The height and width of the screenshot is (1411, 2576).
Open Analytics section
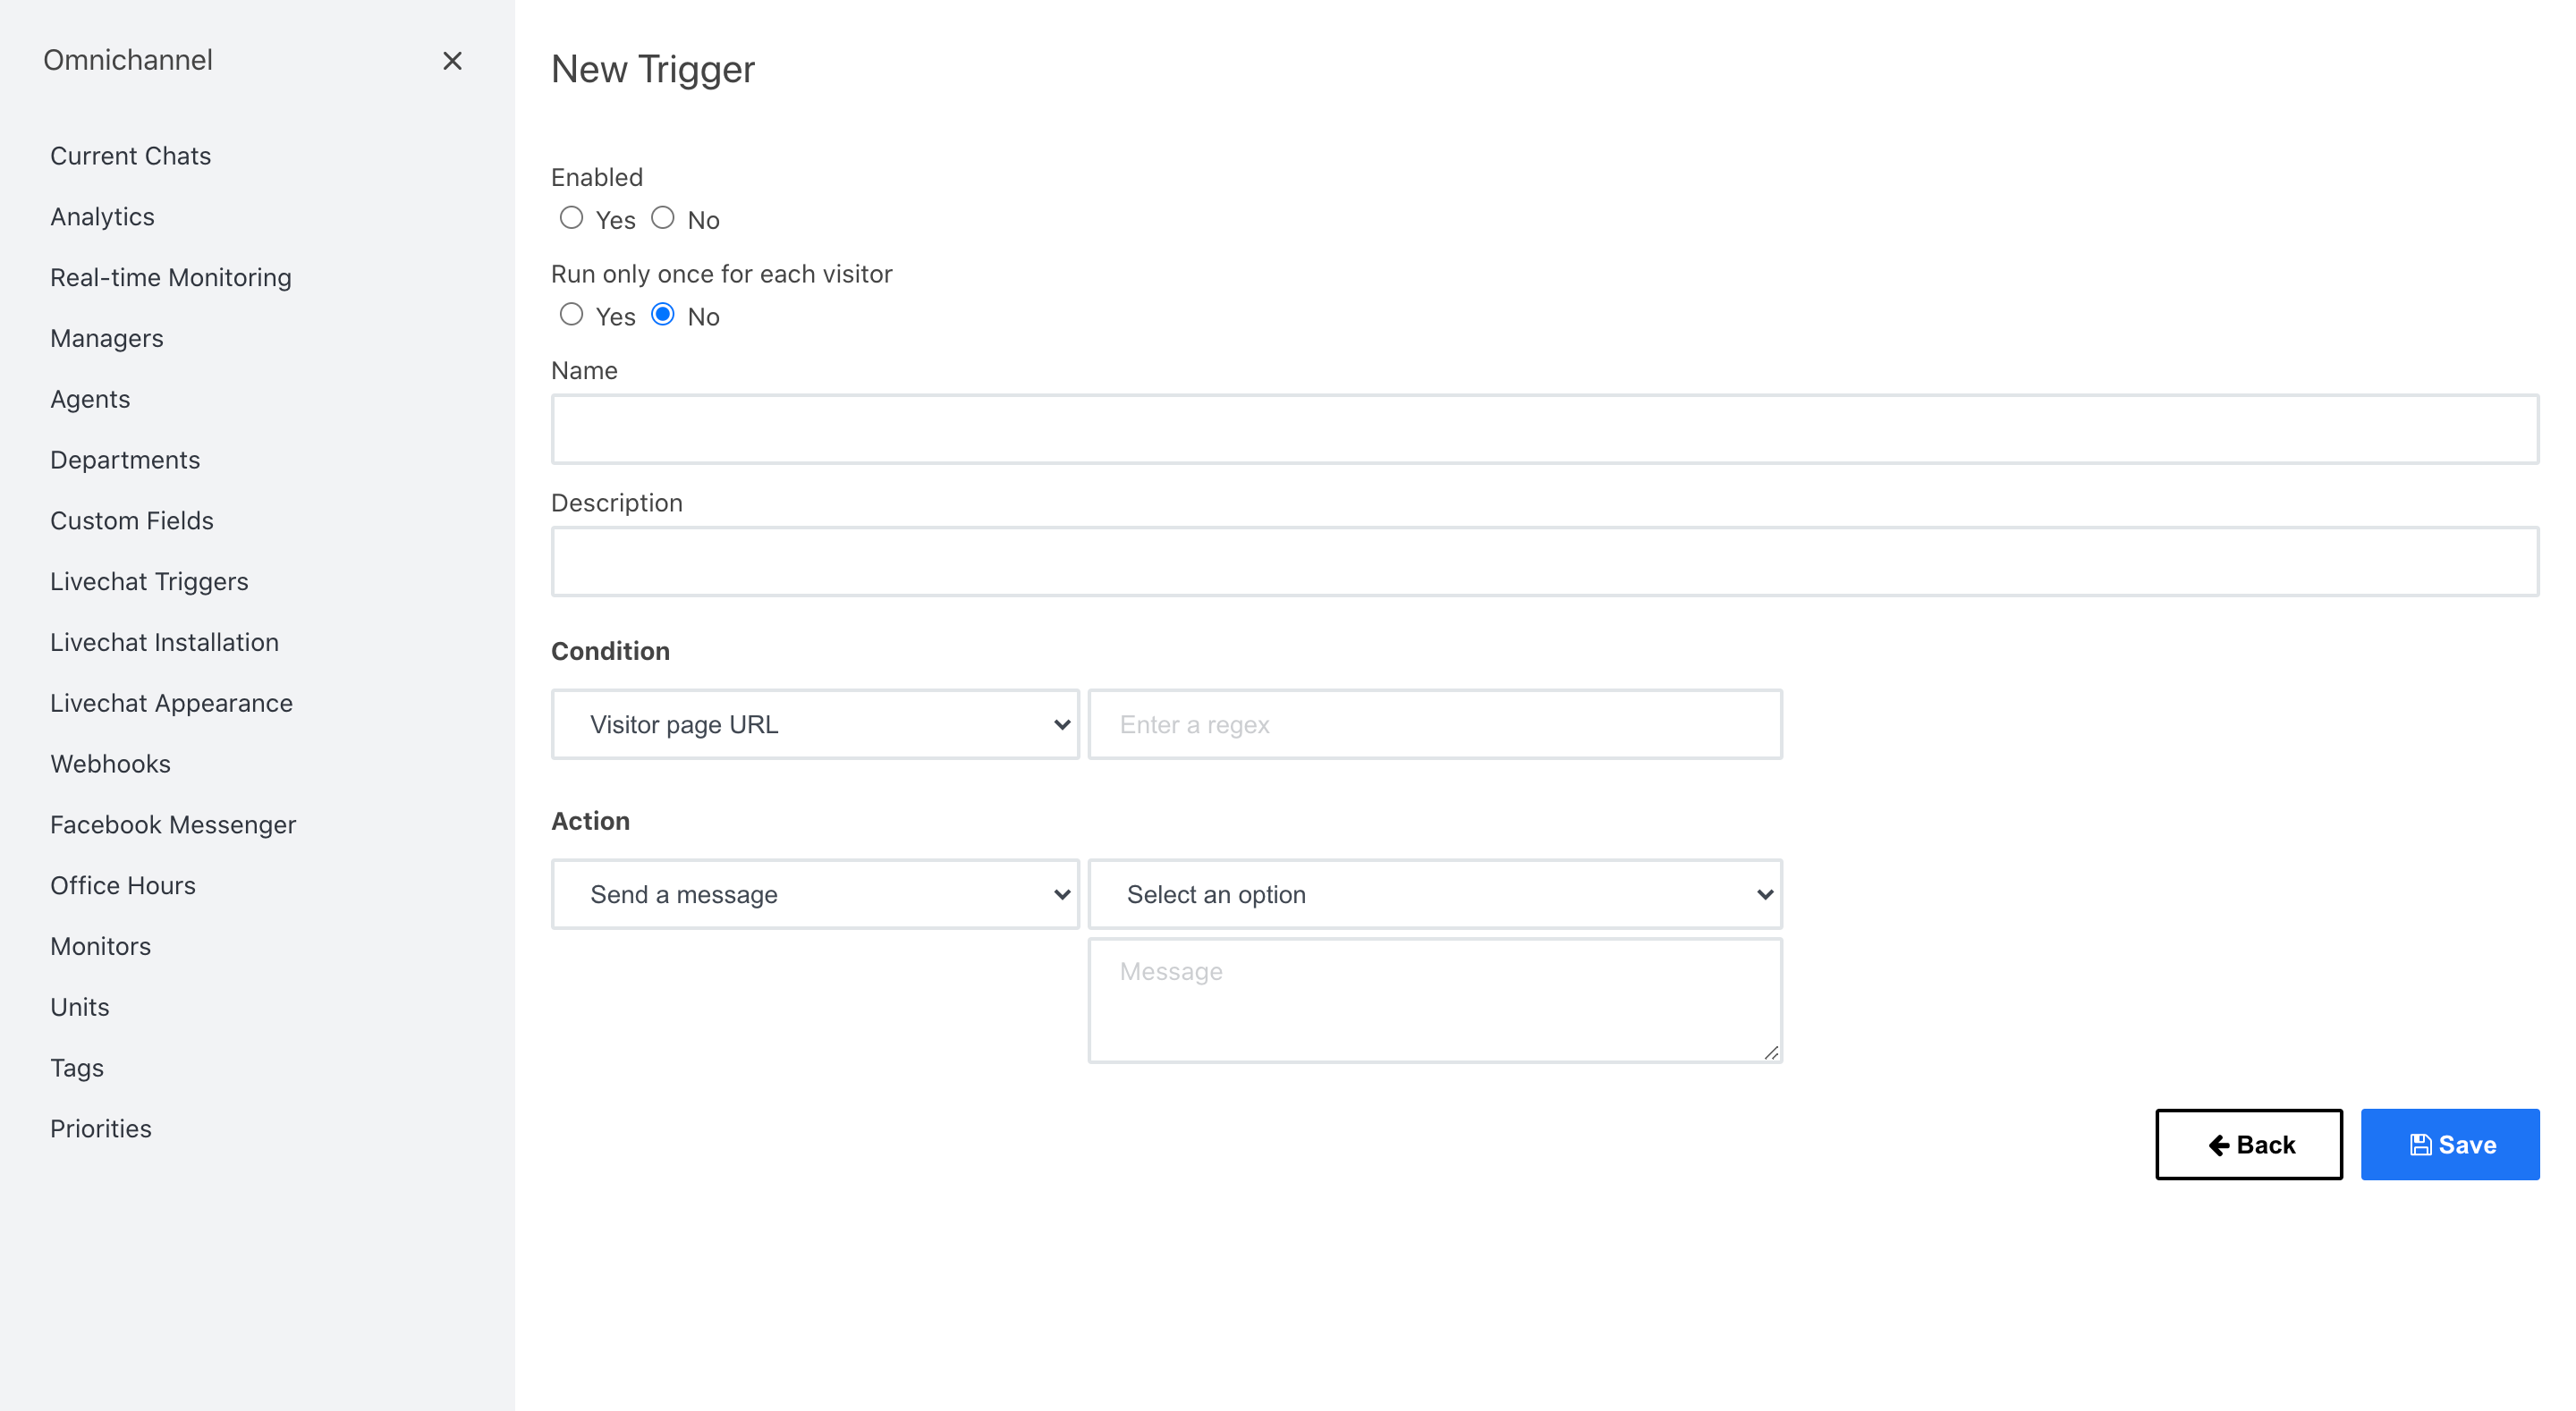(x=102, y=217)
